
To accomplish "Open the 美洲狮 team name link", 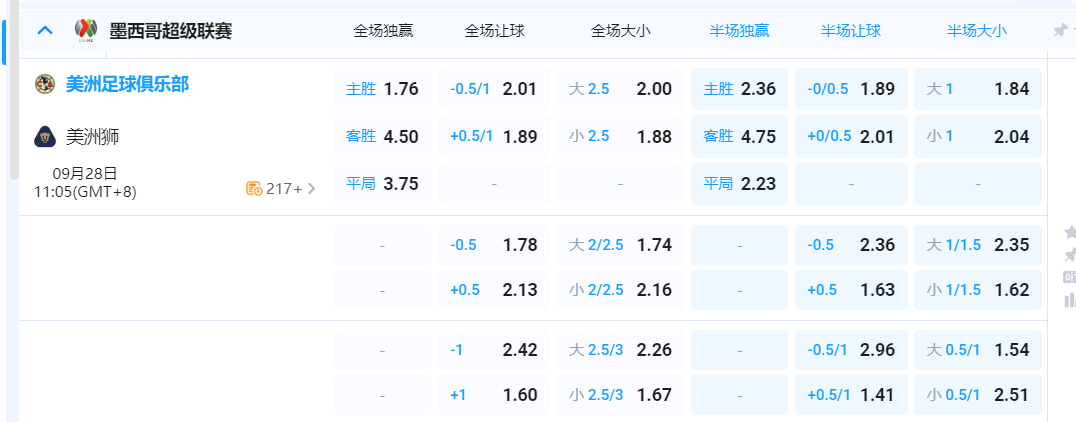I will [93, 136].
